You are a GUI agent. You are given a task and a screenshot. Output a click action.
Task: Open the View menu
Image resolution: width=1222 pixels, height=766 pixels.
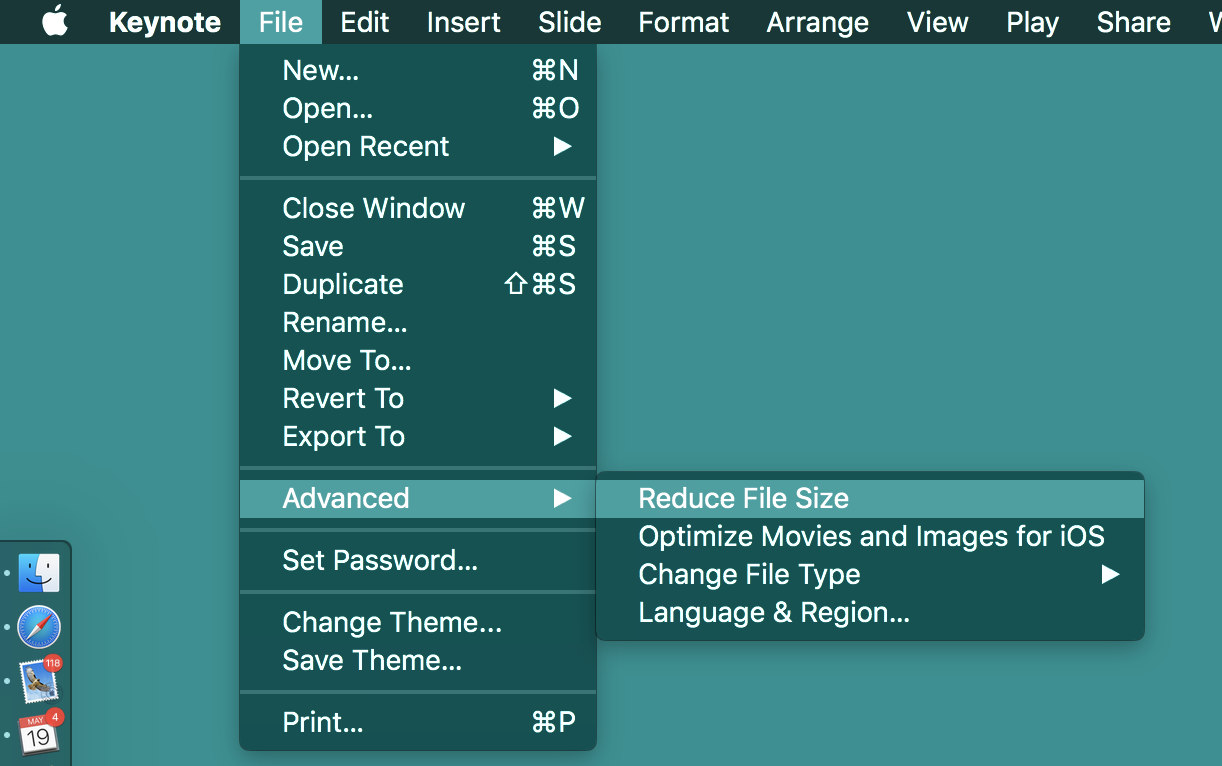pyautogui.click(x=938, y=22)
